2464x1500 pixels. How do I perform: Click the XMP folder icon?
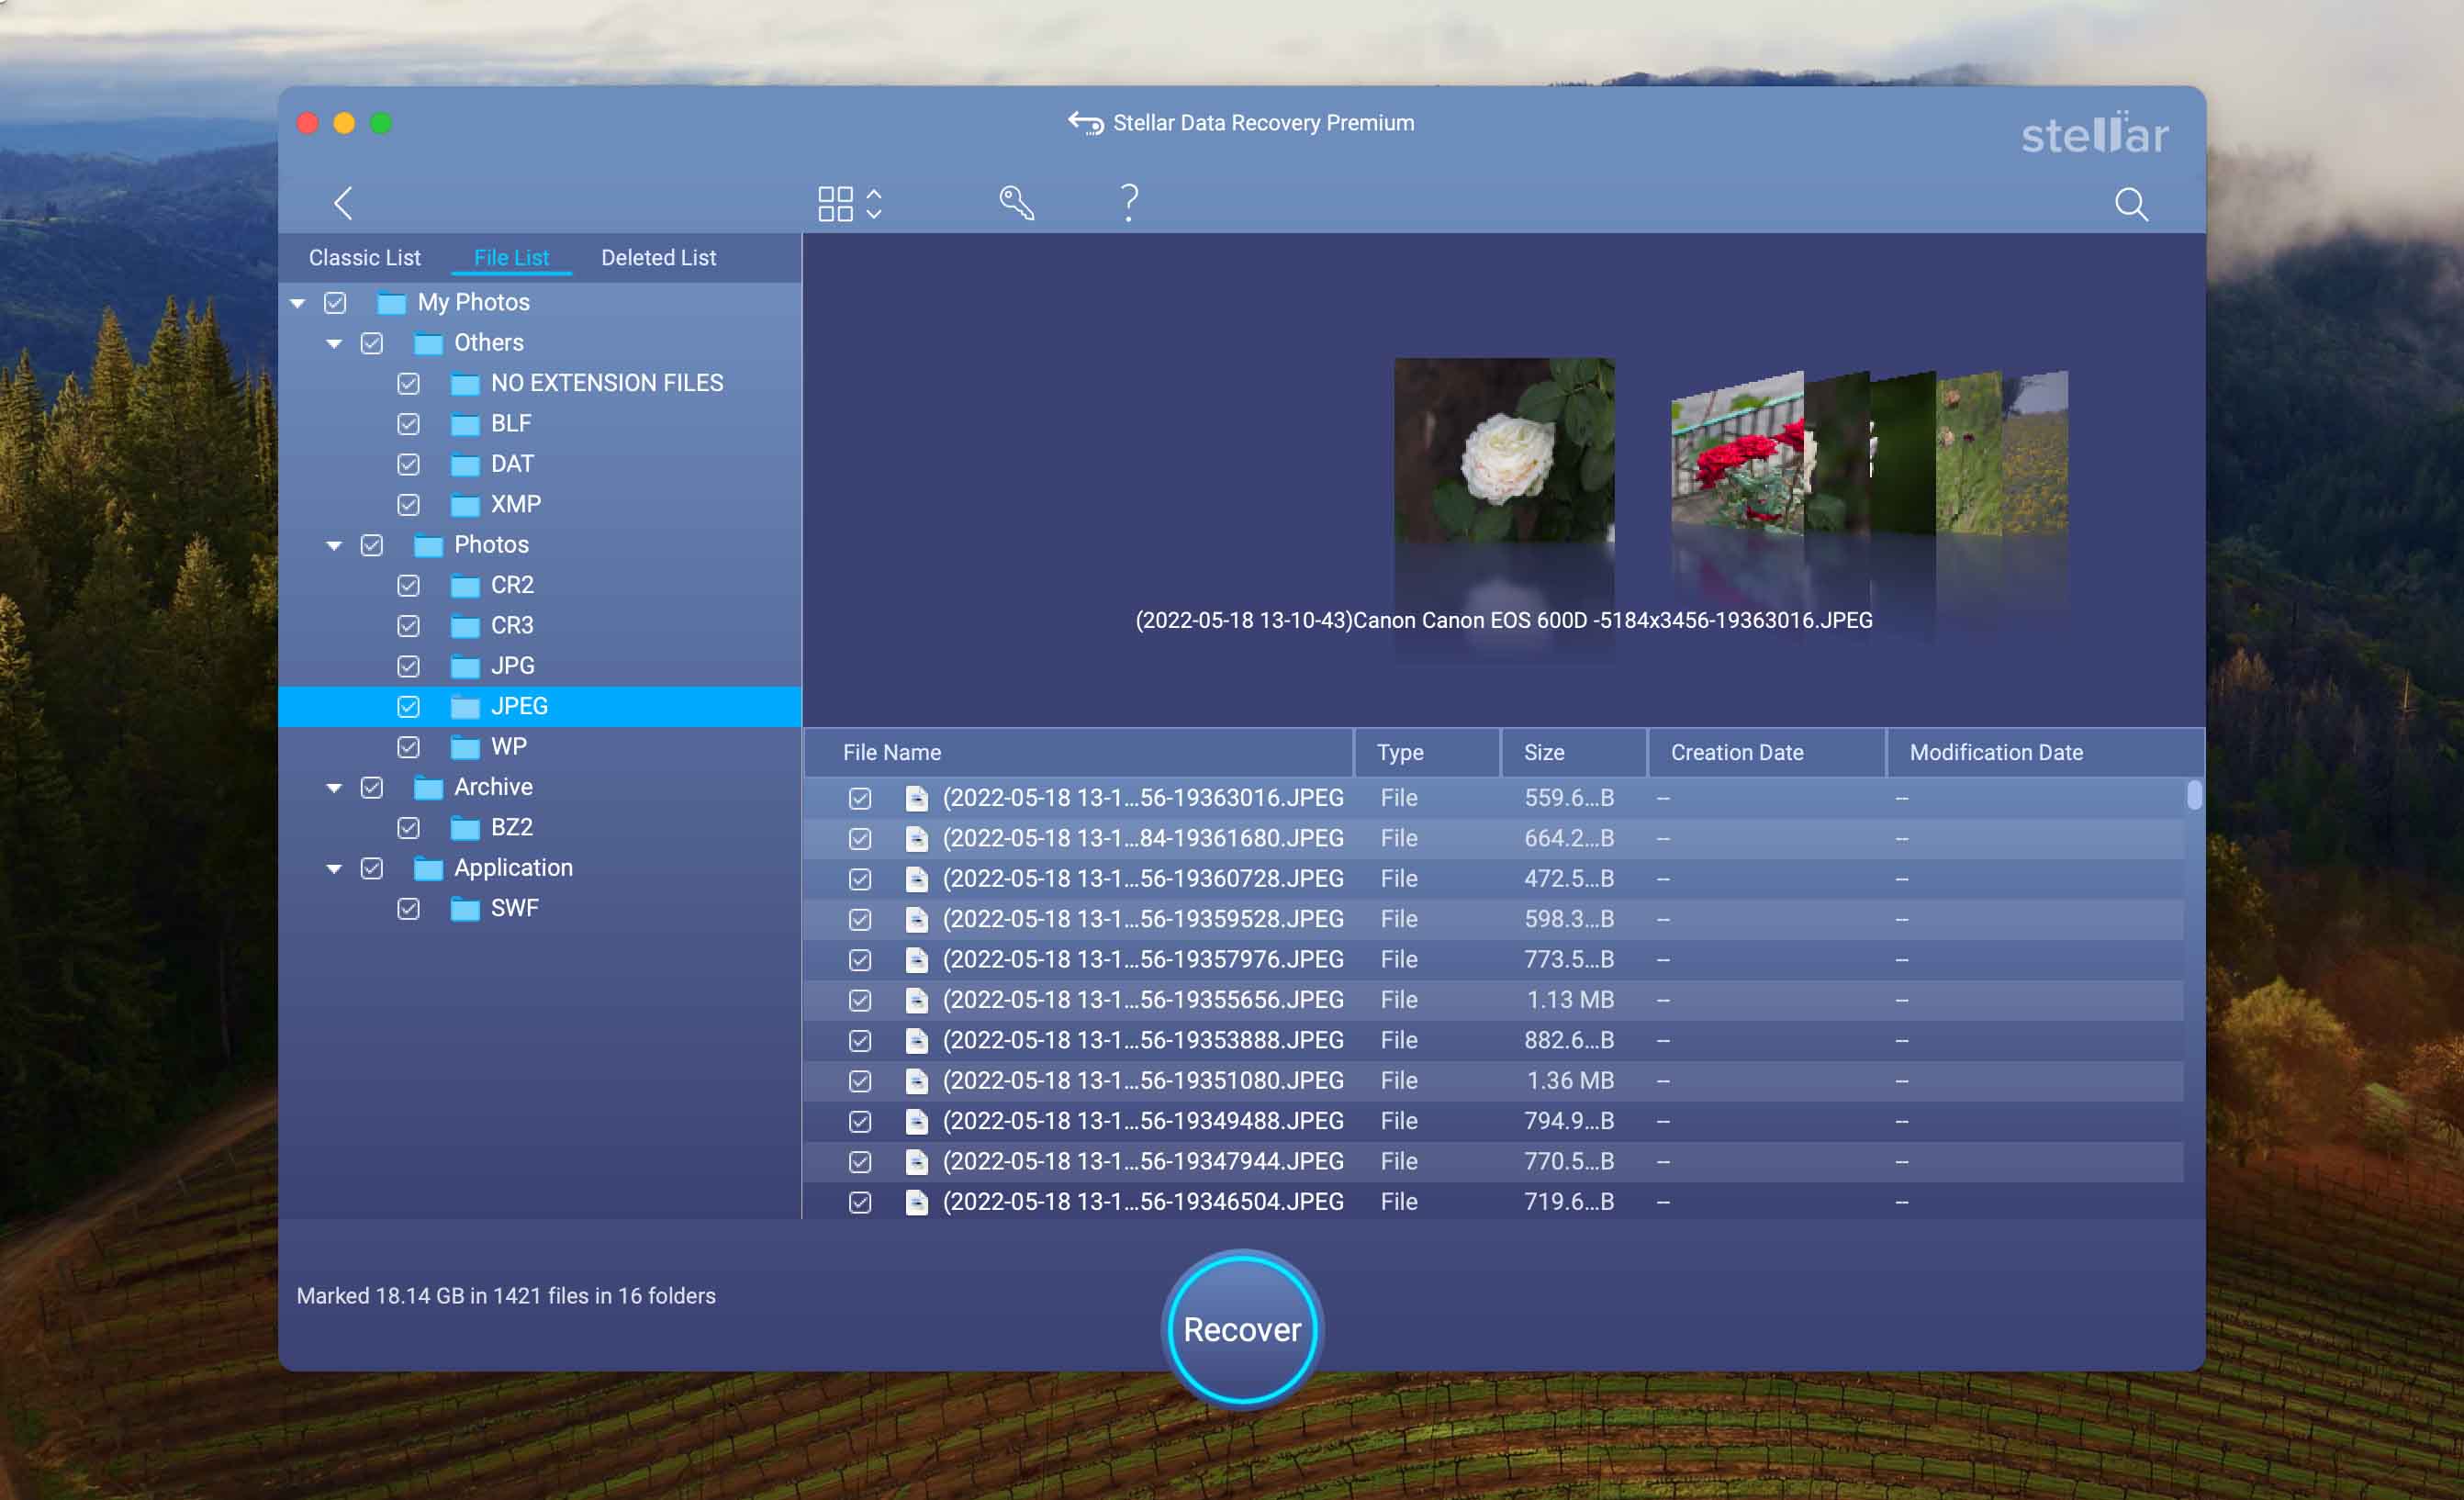(x=465, y=505)
